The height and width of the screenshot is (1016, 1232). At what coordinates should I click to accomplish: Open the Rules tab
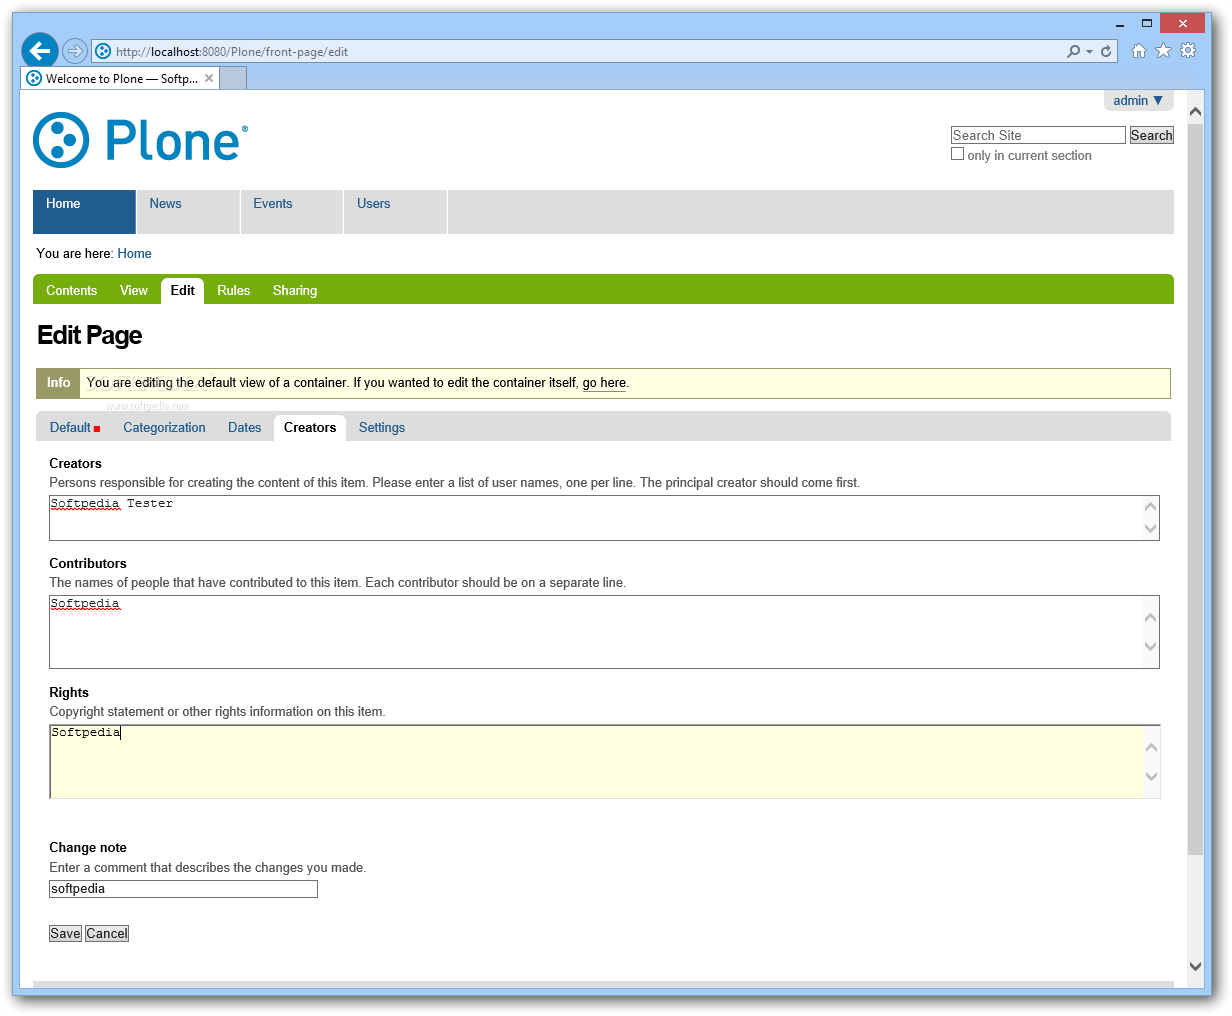pos(233,290)
